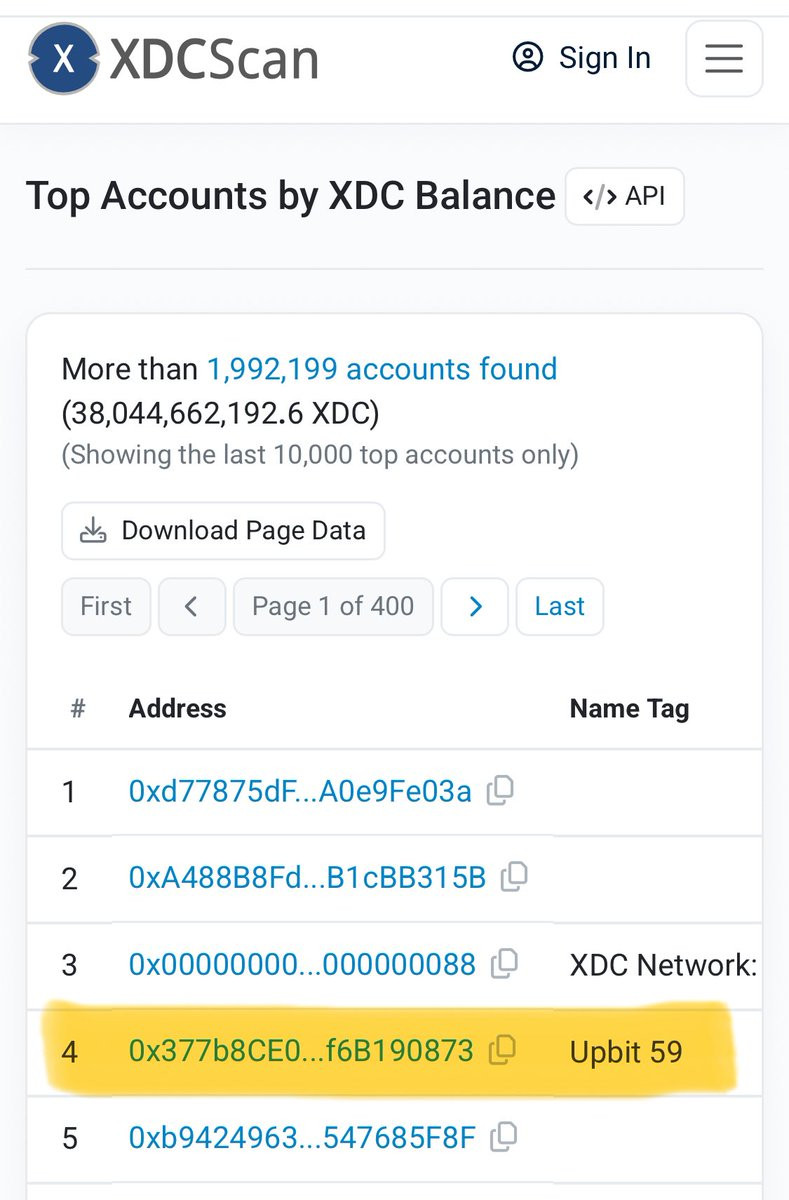Go to previous page arrow
The width and height of the screenshot is (789, 1200).
(x=191, y=606)
